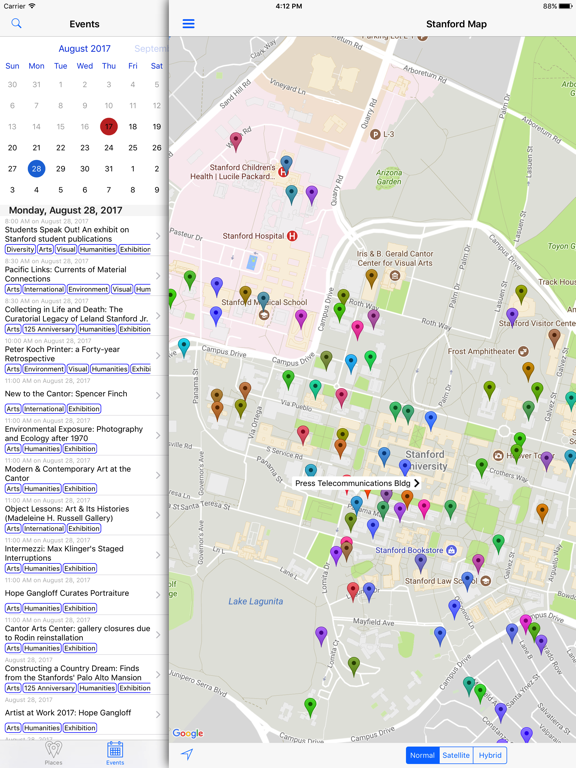Open Hope Gangloff Curates Portraiture event
Screen dimensions: 576x768
[84, 595]
